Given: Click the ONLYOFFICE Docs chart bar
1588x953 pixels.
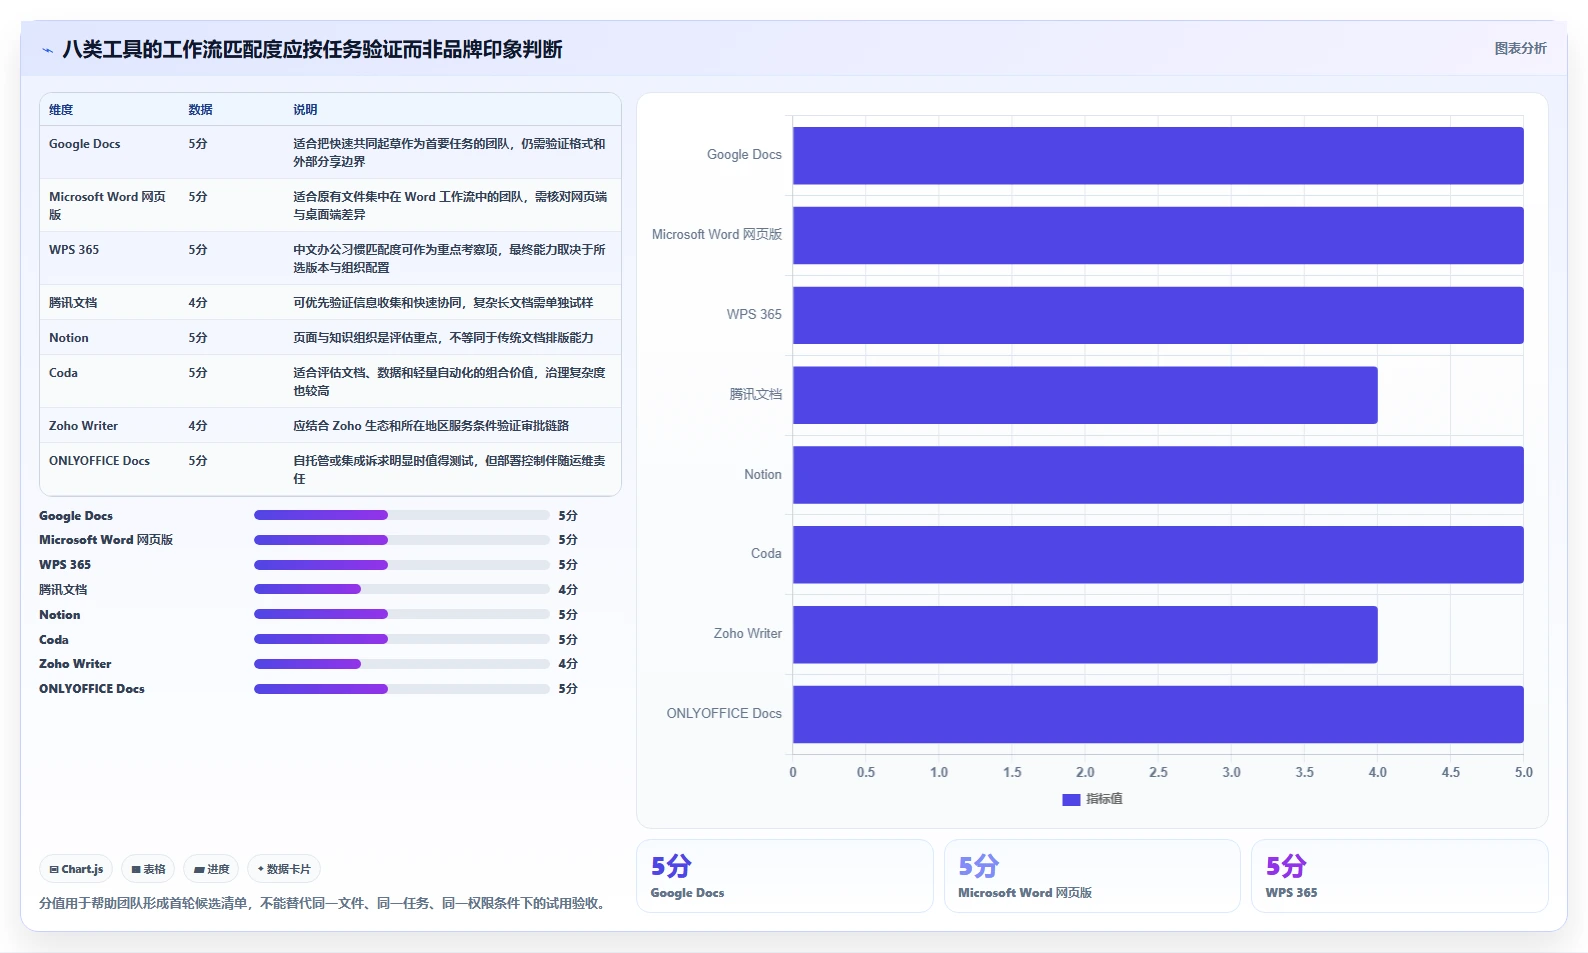Looking at the screenshot, I should (1158, 714).
